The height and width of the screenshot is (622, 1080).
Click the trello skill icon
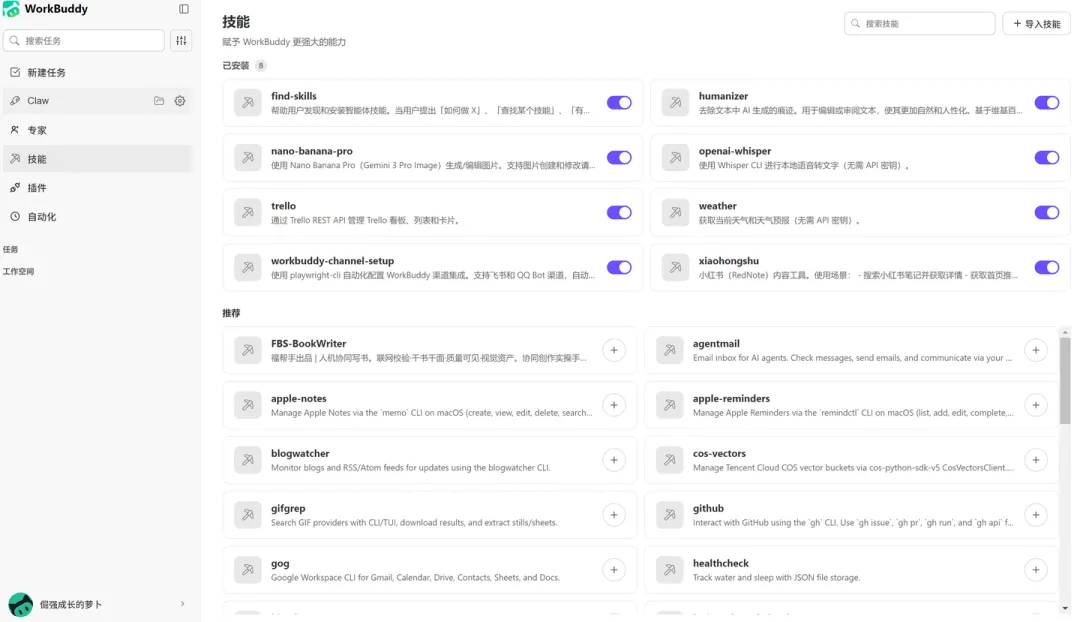pyautogui.click(x=247, y=213)
